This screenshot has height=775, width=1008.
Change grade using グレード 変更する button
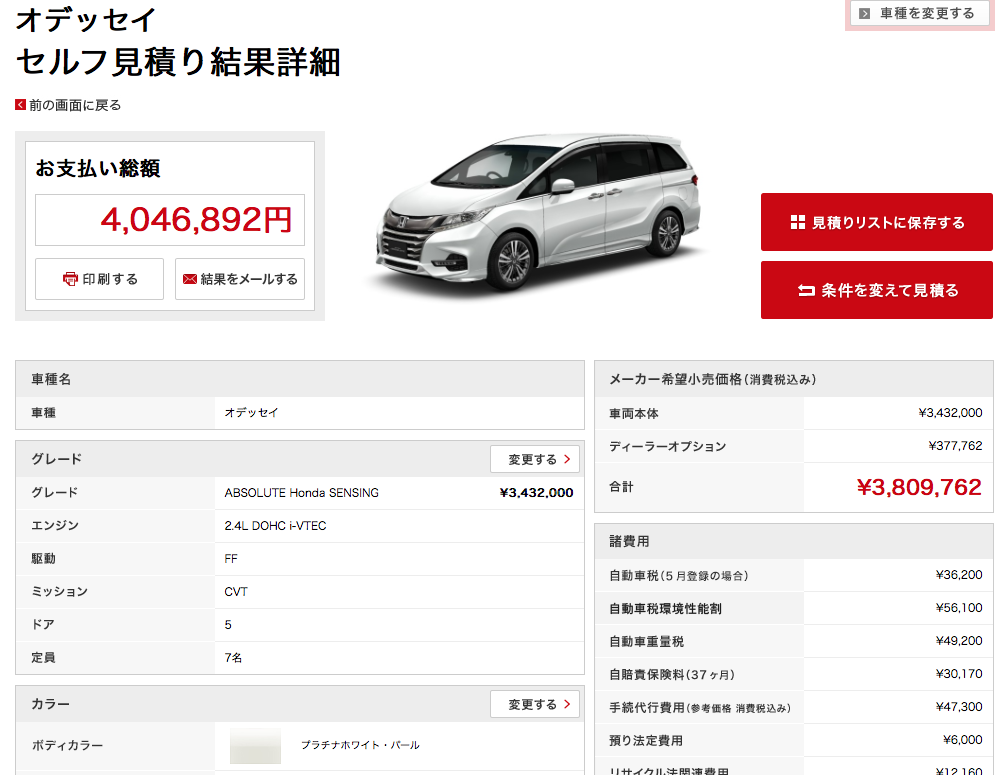click(535, 459)
